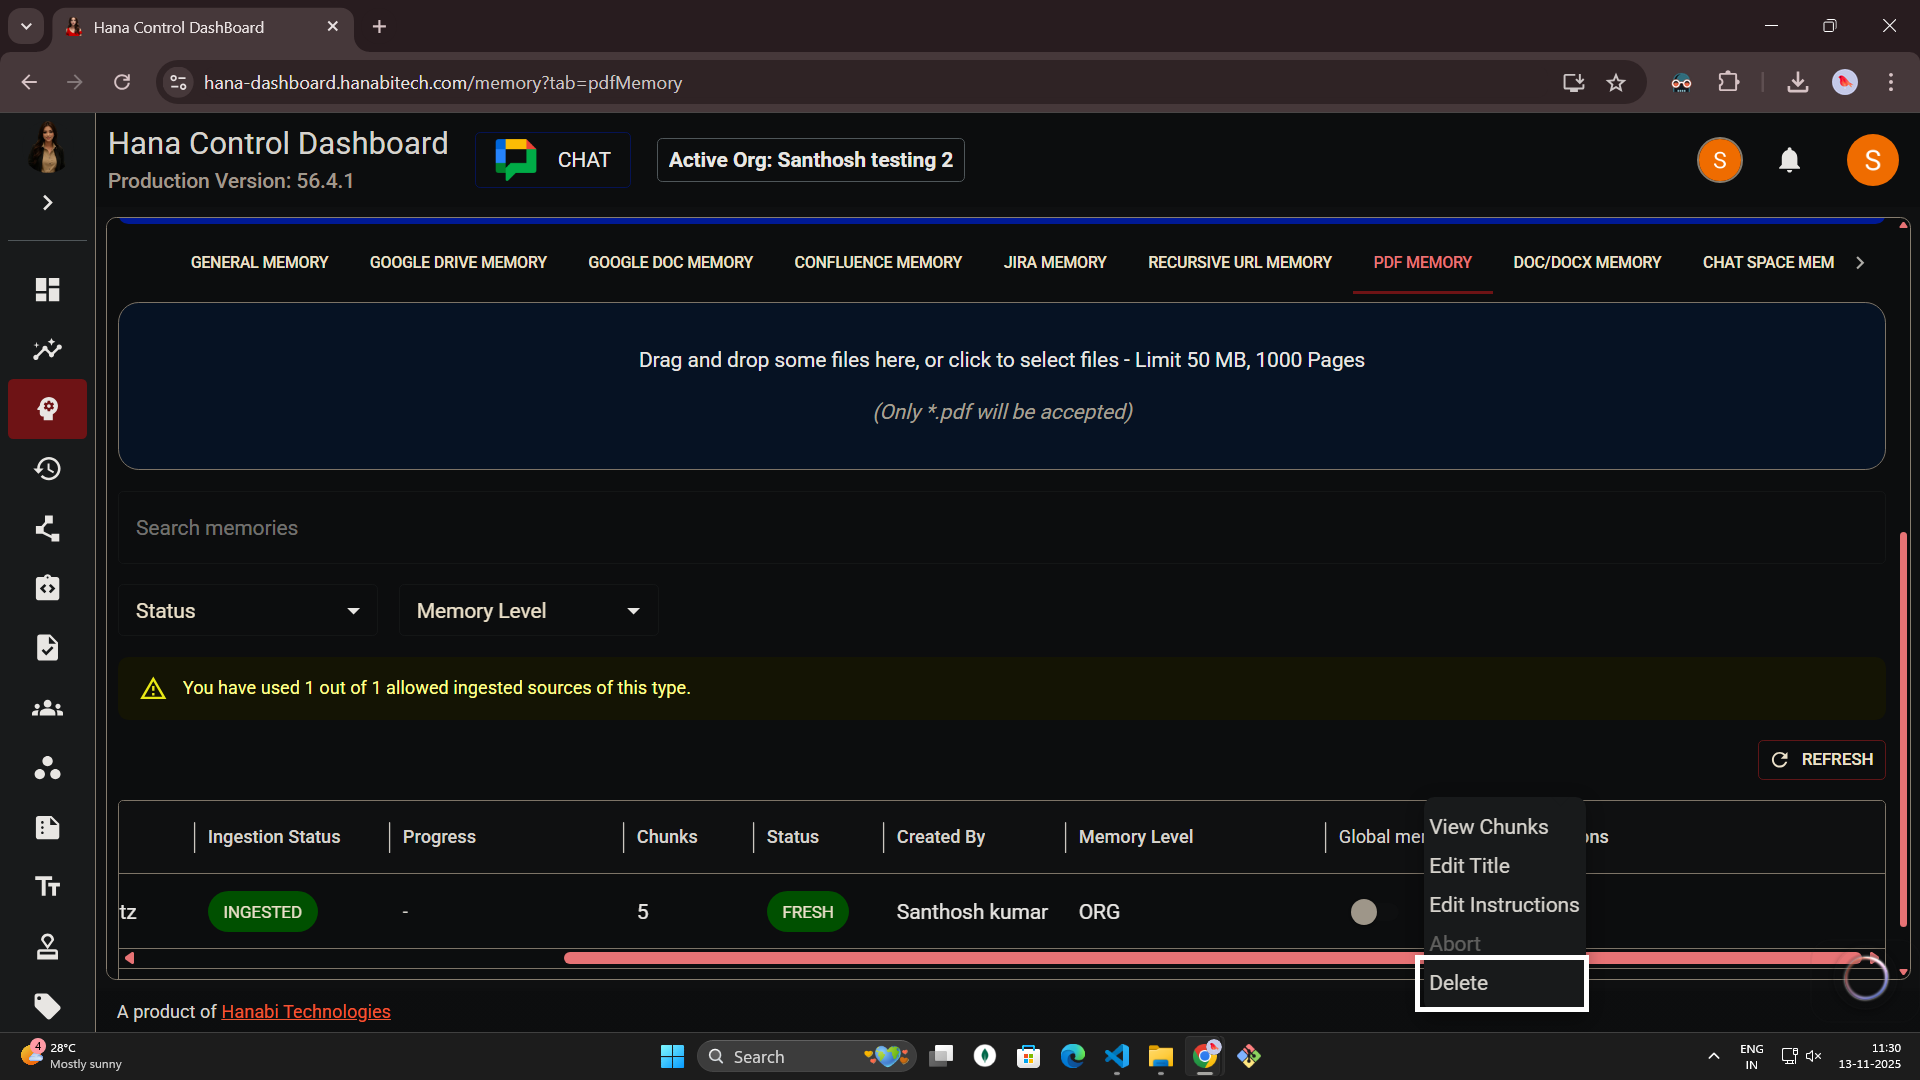The height and width of the screenshot is (1080, 1920).
Task: Choose Edit Instructions in the context menu
Action: tap(1504, 904)
